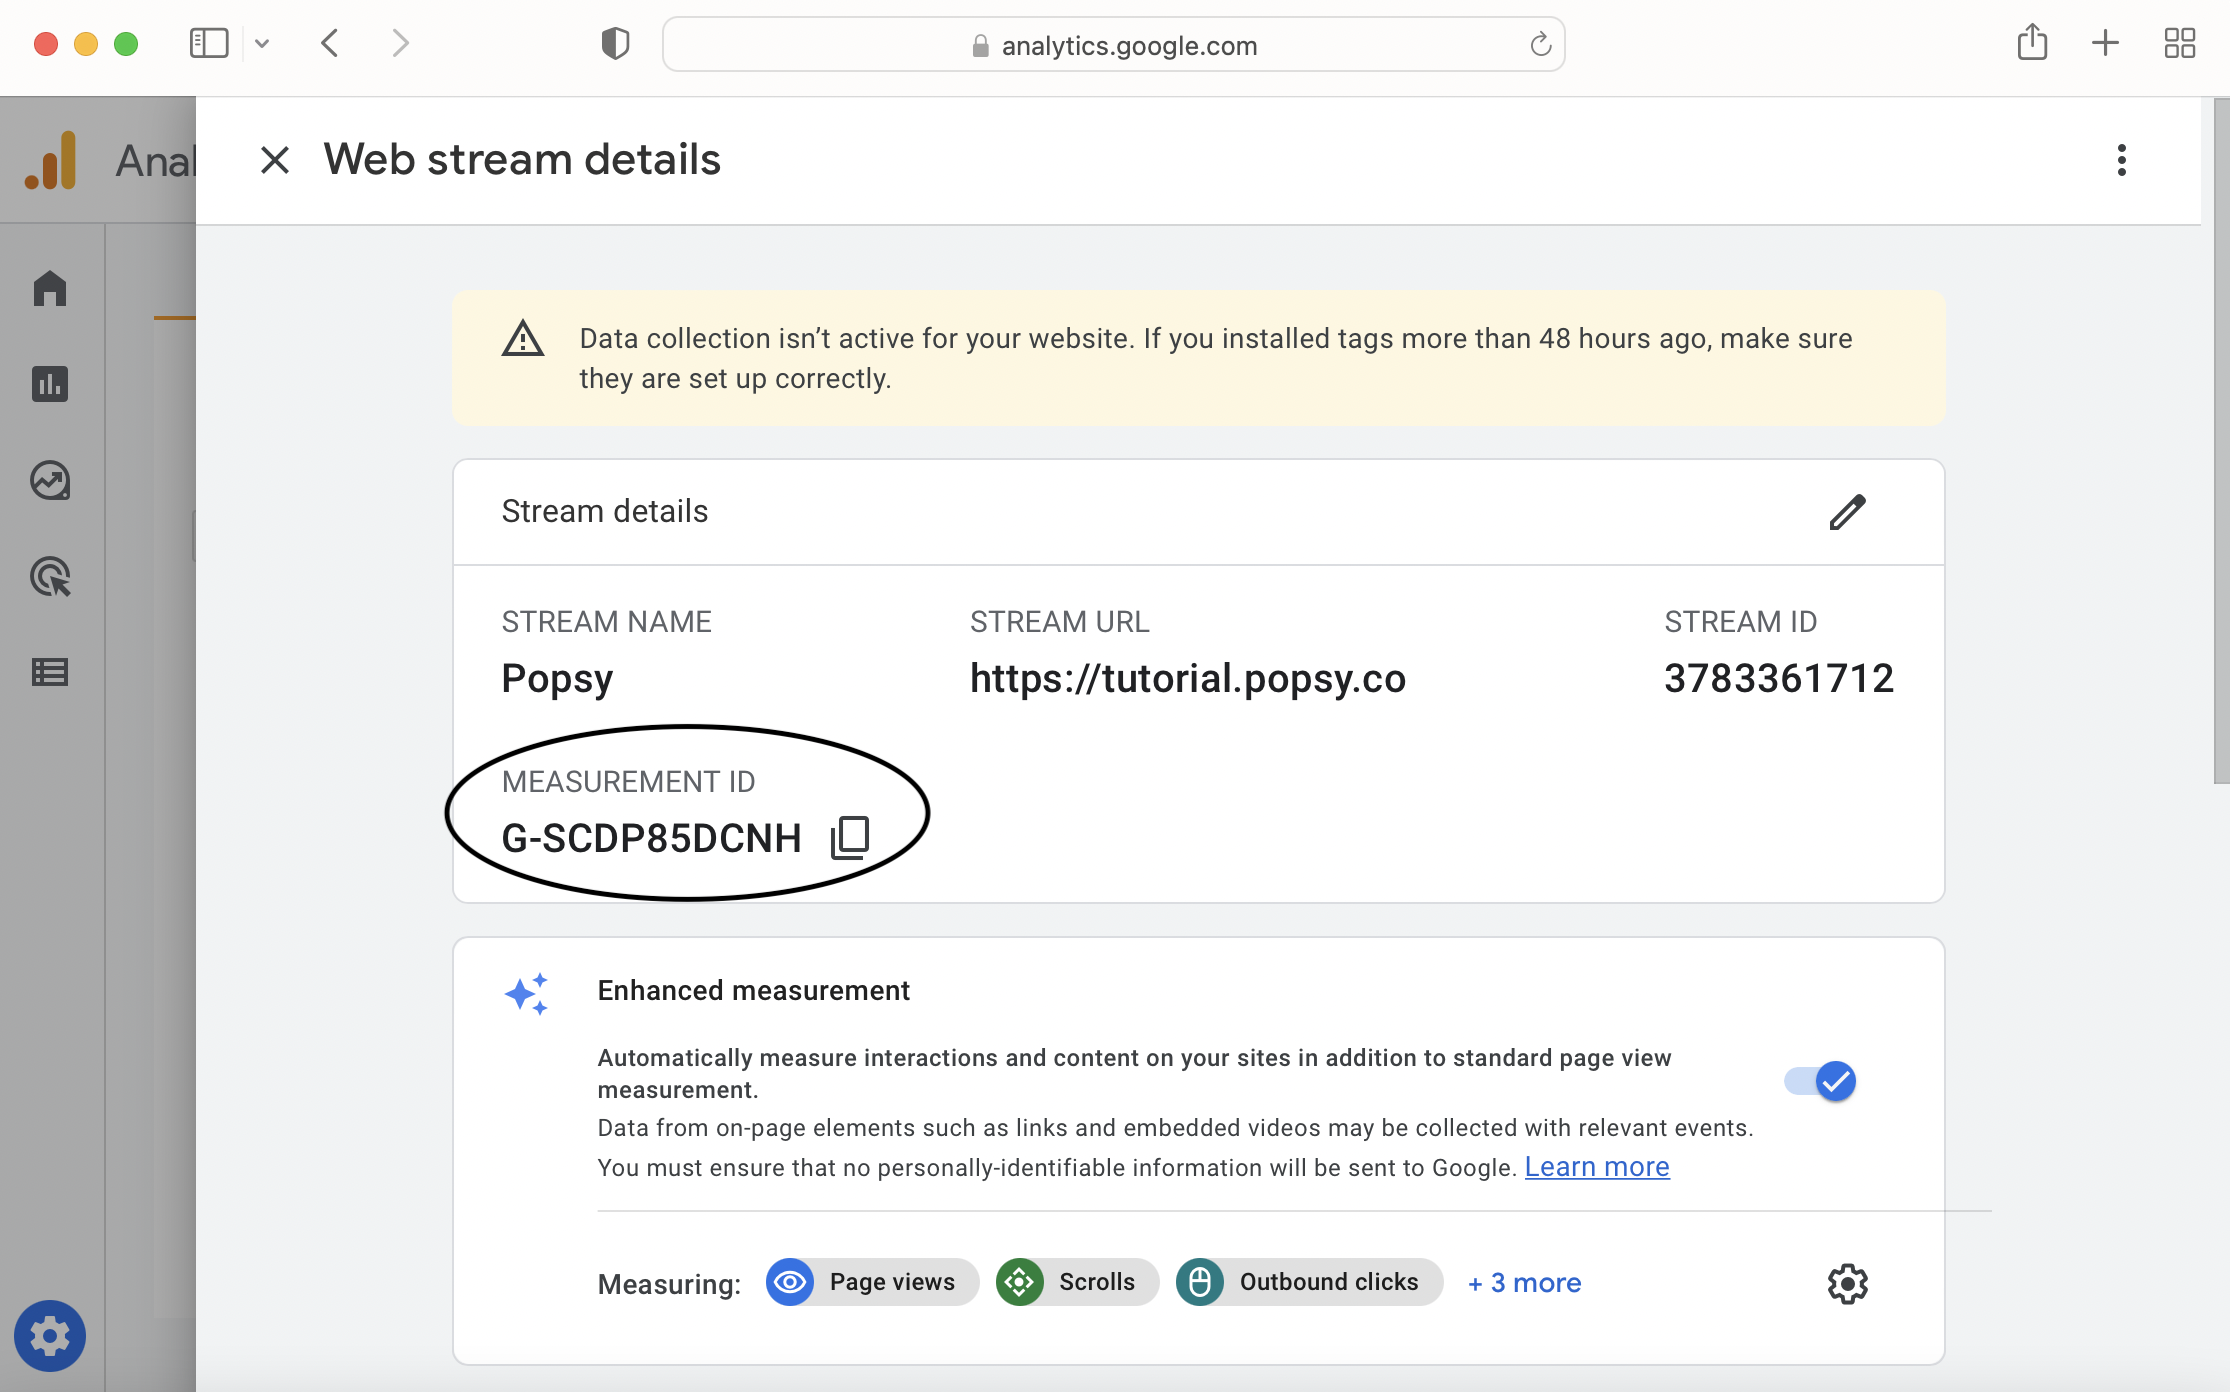Open the Advertising section in sidebar
Image resolution: width=2230 pixels, height=1392 pixels.
(50, 577)
